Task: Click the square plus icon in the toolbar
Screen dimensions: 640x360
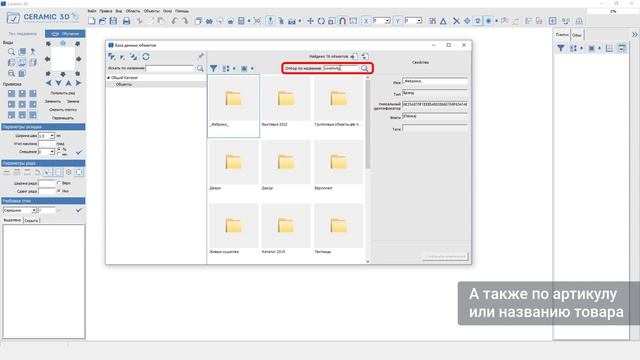Action: (x=552, y=20)
